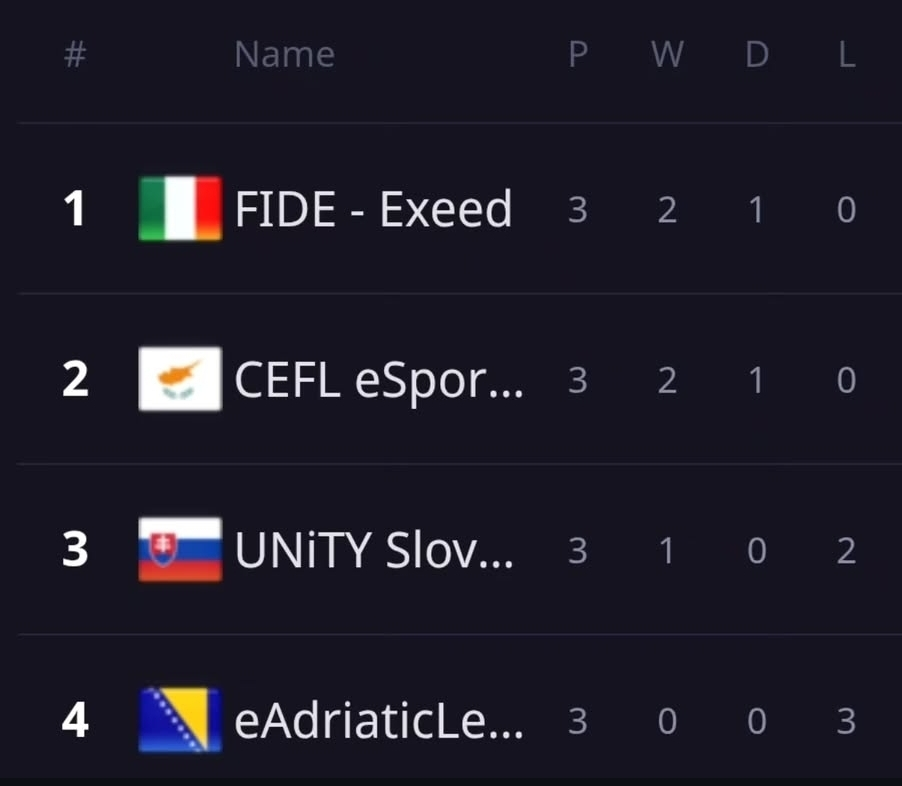Click wins value for FIDE - Exeed
902x786 pixels.
667,210
